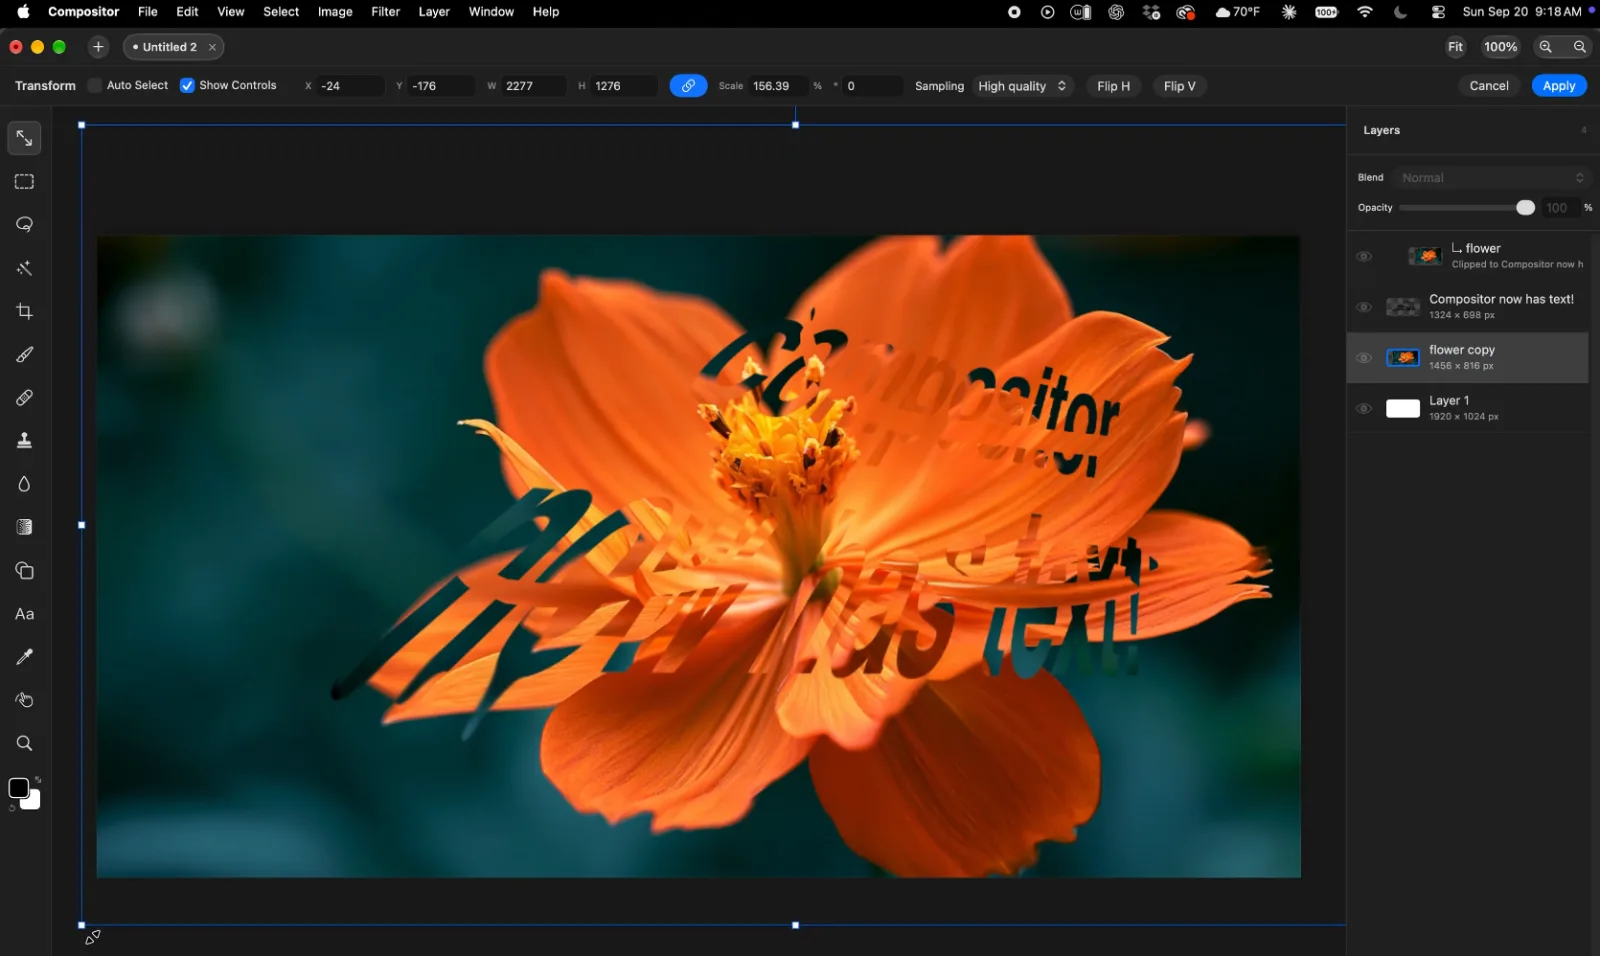This screenshot has height=956, width=1600.
Task: Open the Edit menu
Action: tap(187, 12)
